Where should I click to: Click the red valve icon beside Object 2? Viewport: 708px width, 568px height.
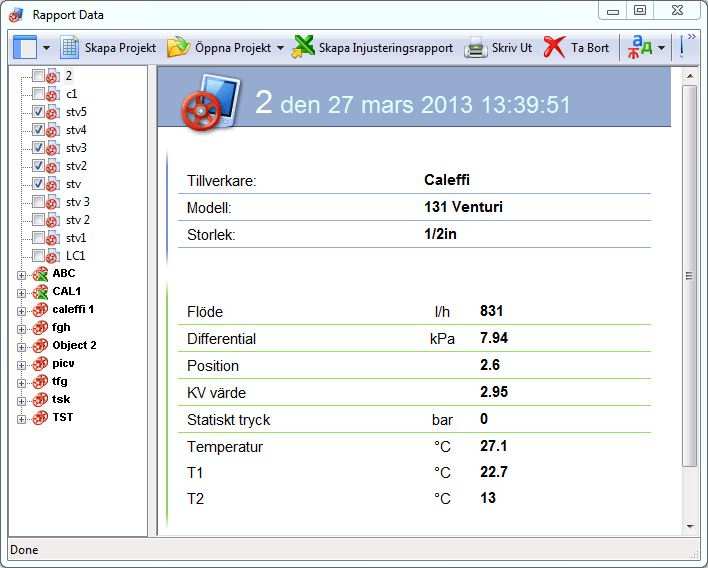click(40, 346)
